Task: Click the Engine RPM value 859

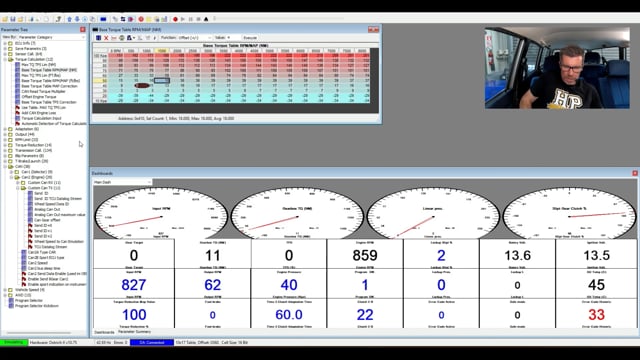Action: point(365,256)
